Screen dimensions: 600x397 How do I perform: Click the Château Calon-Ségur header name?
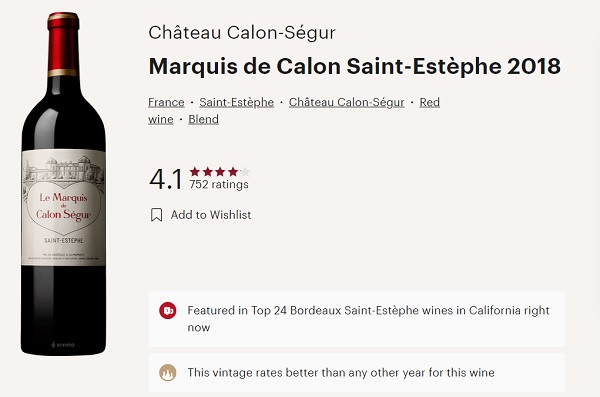pos(242,33)
